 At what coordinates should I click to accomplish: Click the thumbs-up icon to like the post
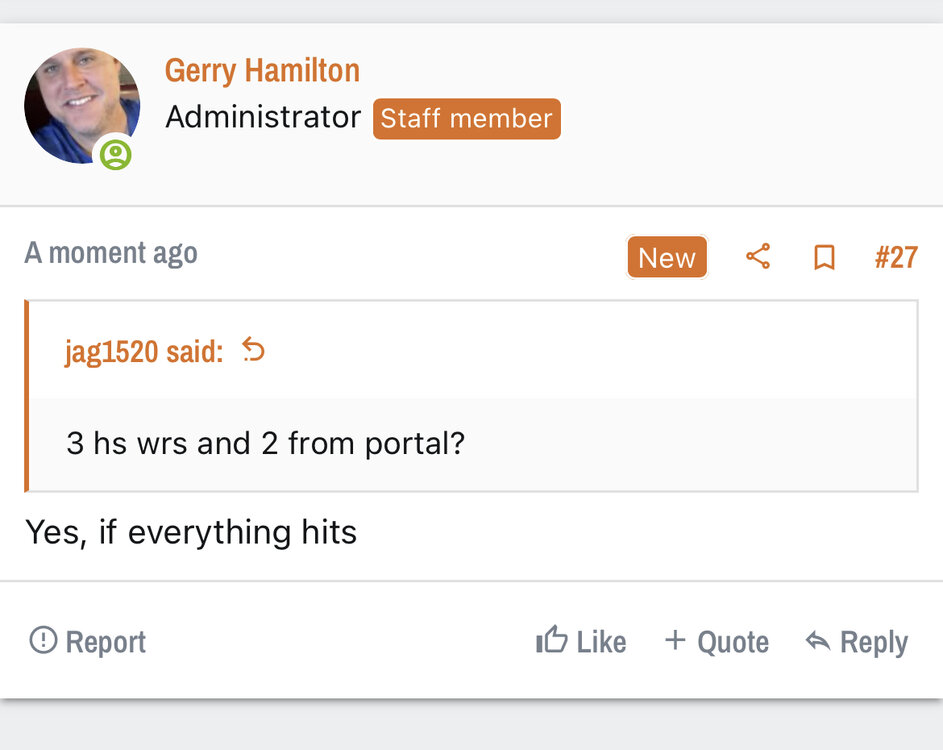tap(551, 640)
